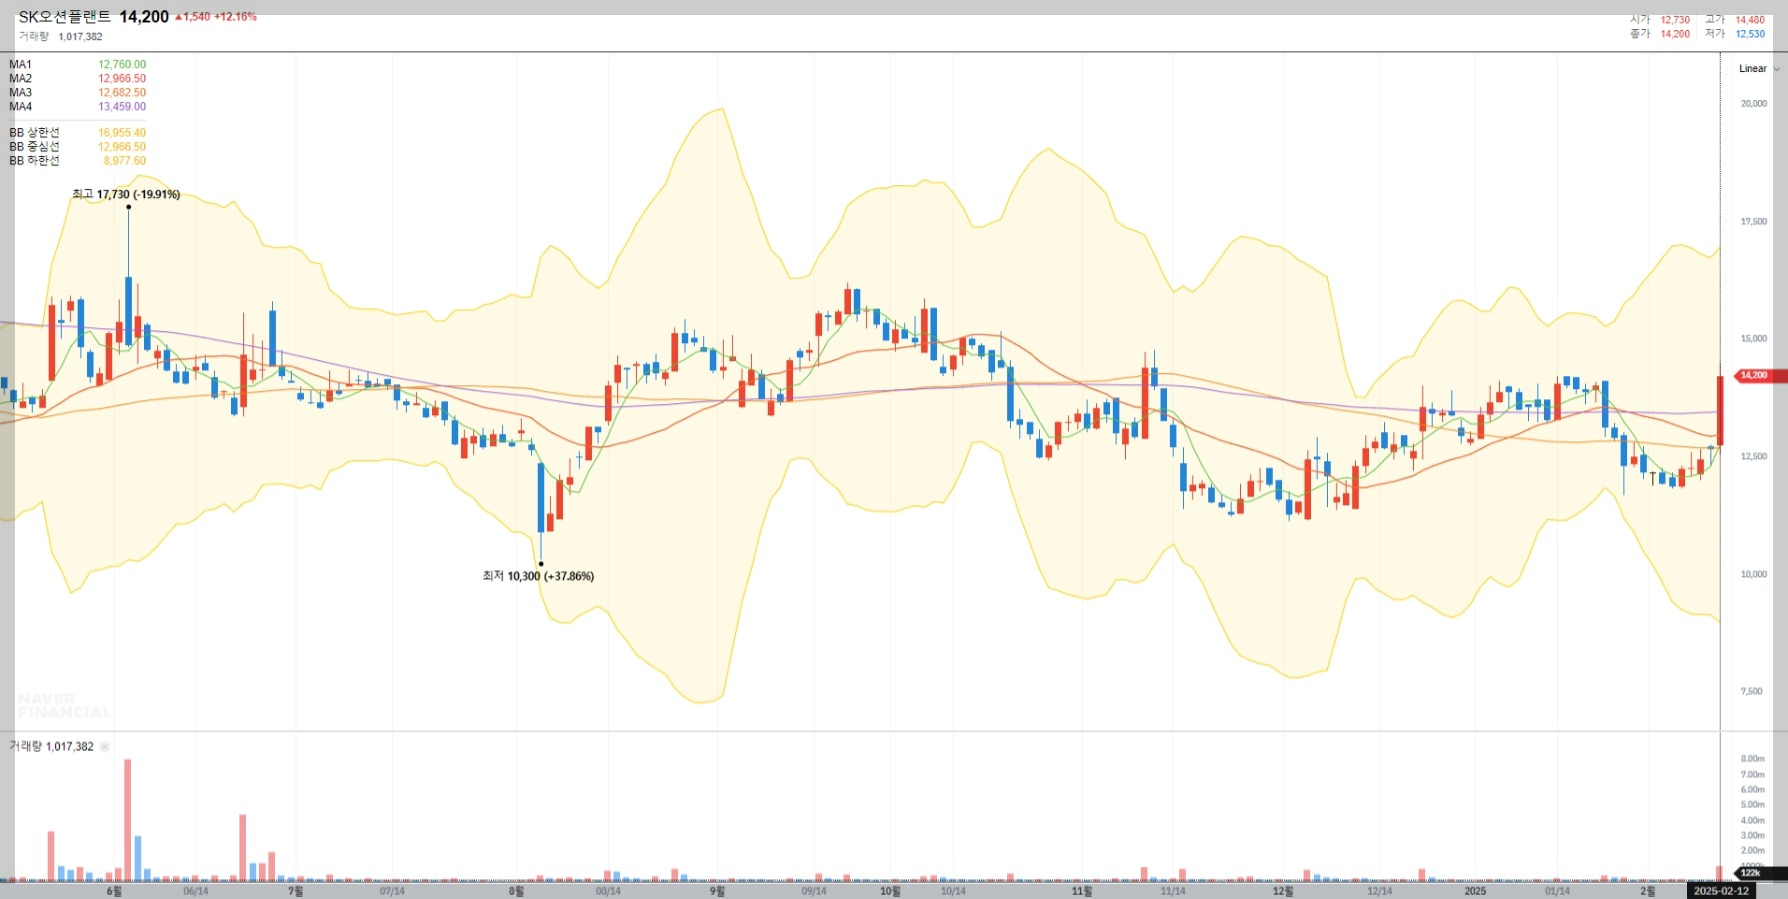This screenshot has height=899, width=1788.
Task: Click the 10월 label on the time axis
Action: pyautogui.click(x=890, y=891)
